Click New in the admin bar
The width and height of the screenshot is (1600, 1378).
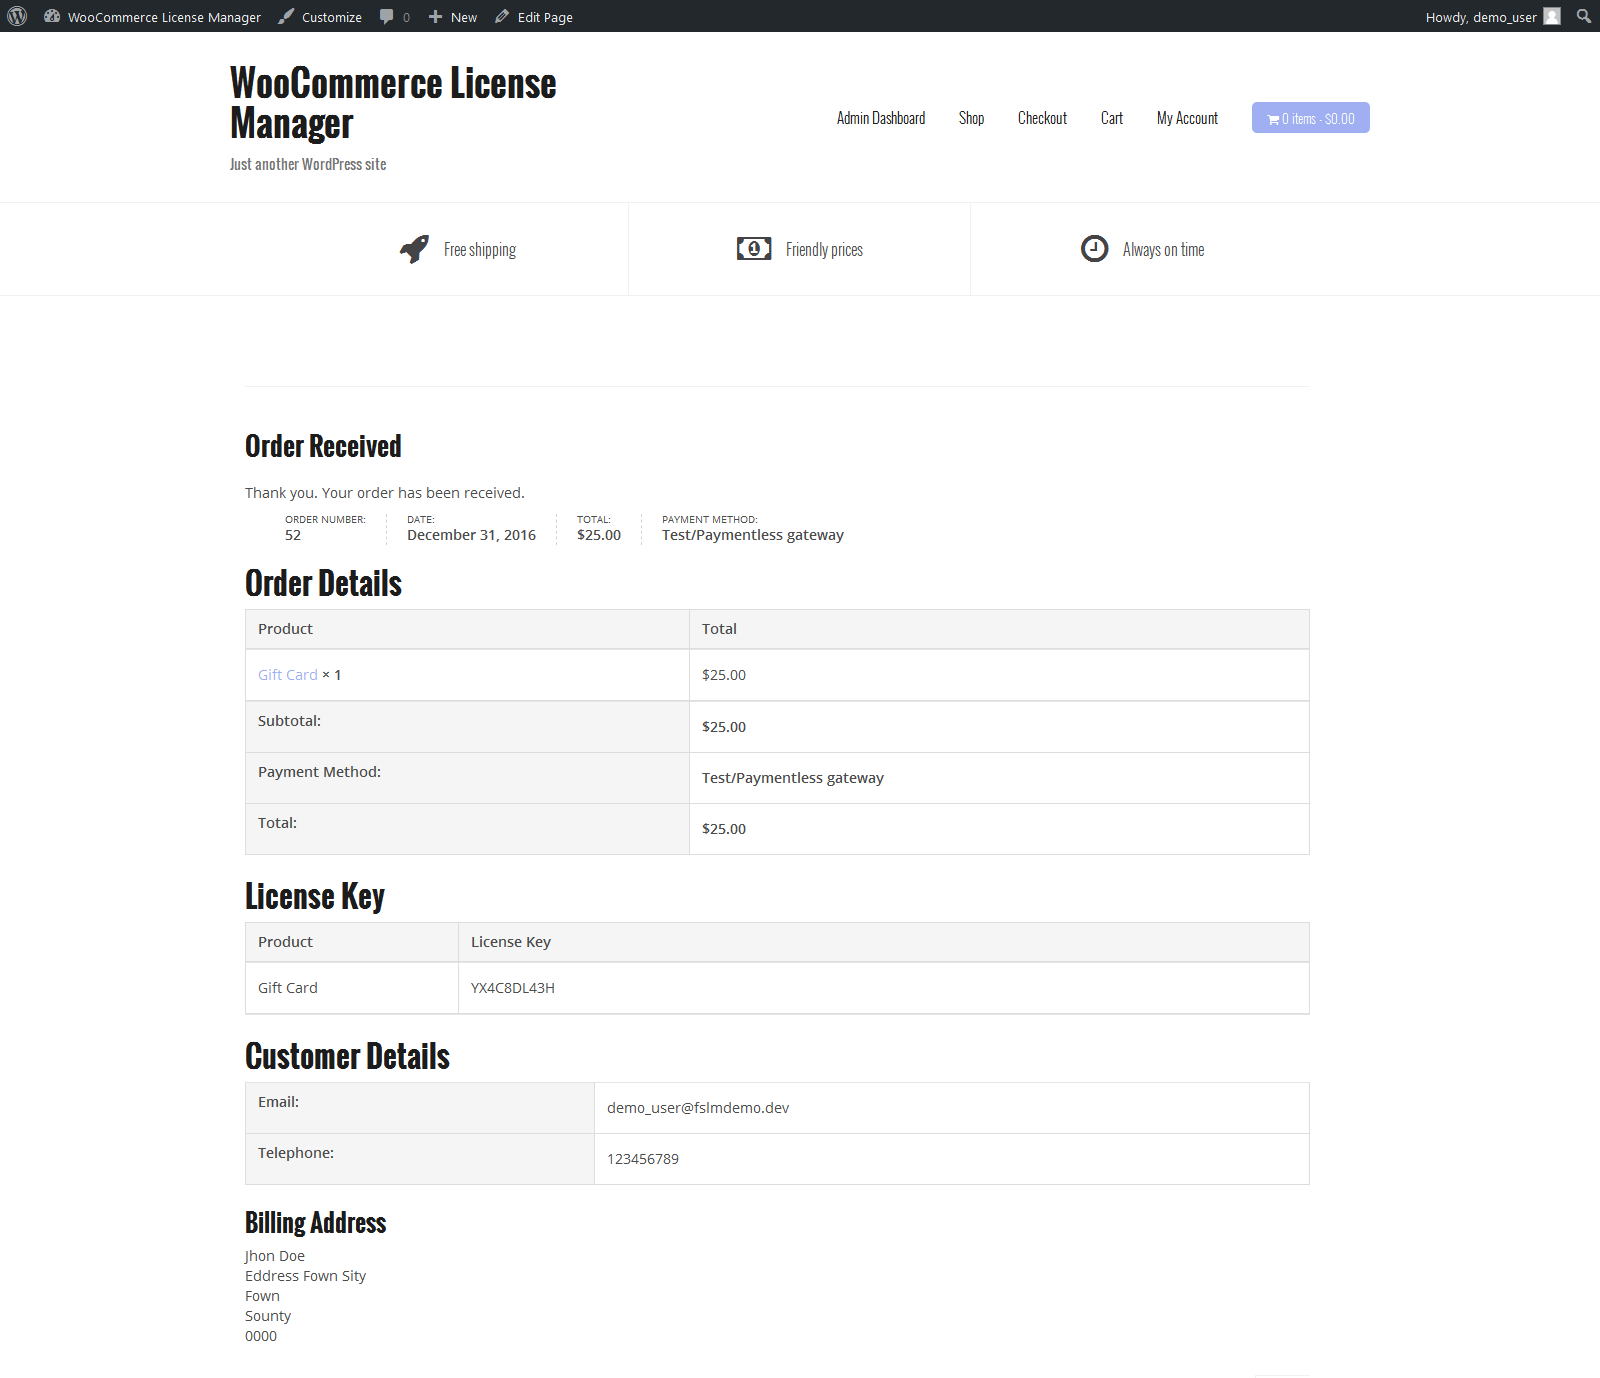453,17
